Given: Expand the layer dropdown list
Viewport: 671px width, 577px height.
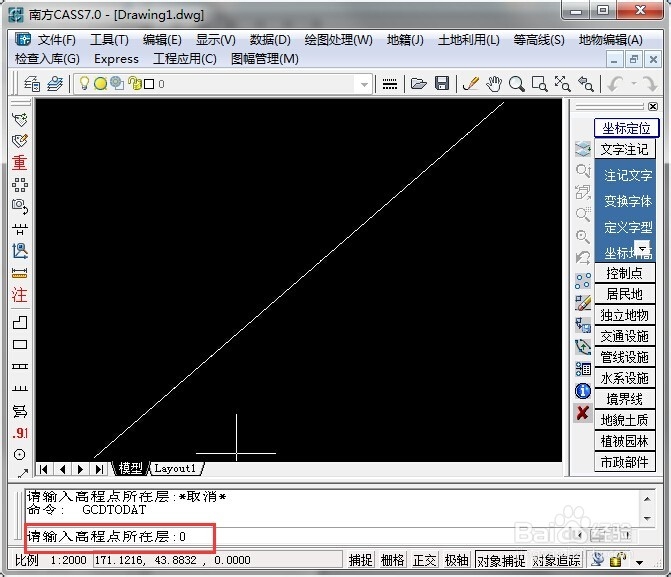Looking at the screenshot, I should pos(364,84).
